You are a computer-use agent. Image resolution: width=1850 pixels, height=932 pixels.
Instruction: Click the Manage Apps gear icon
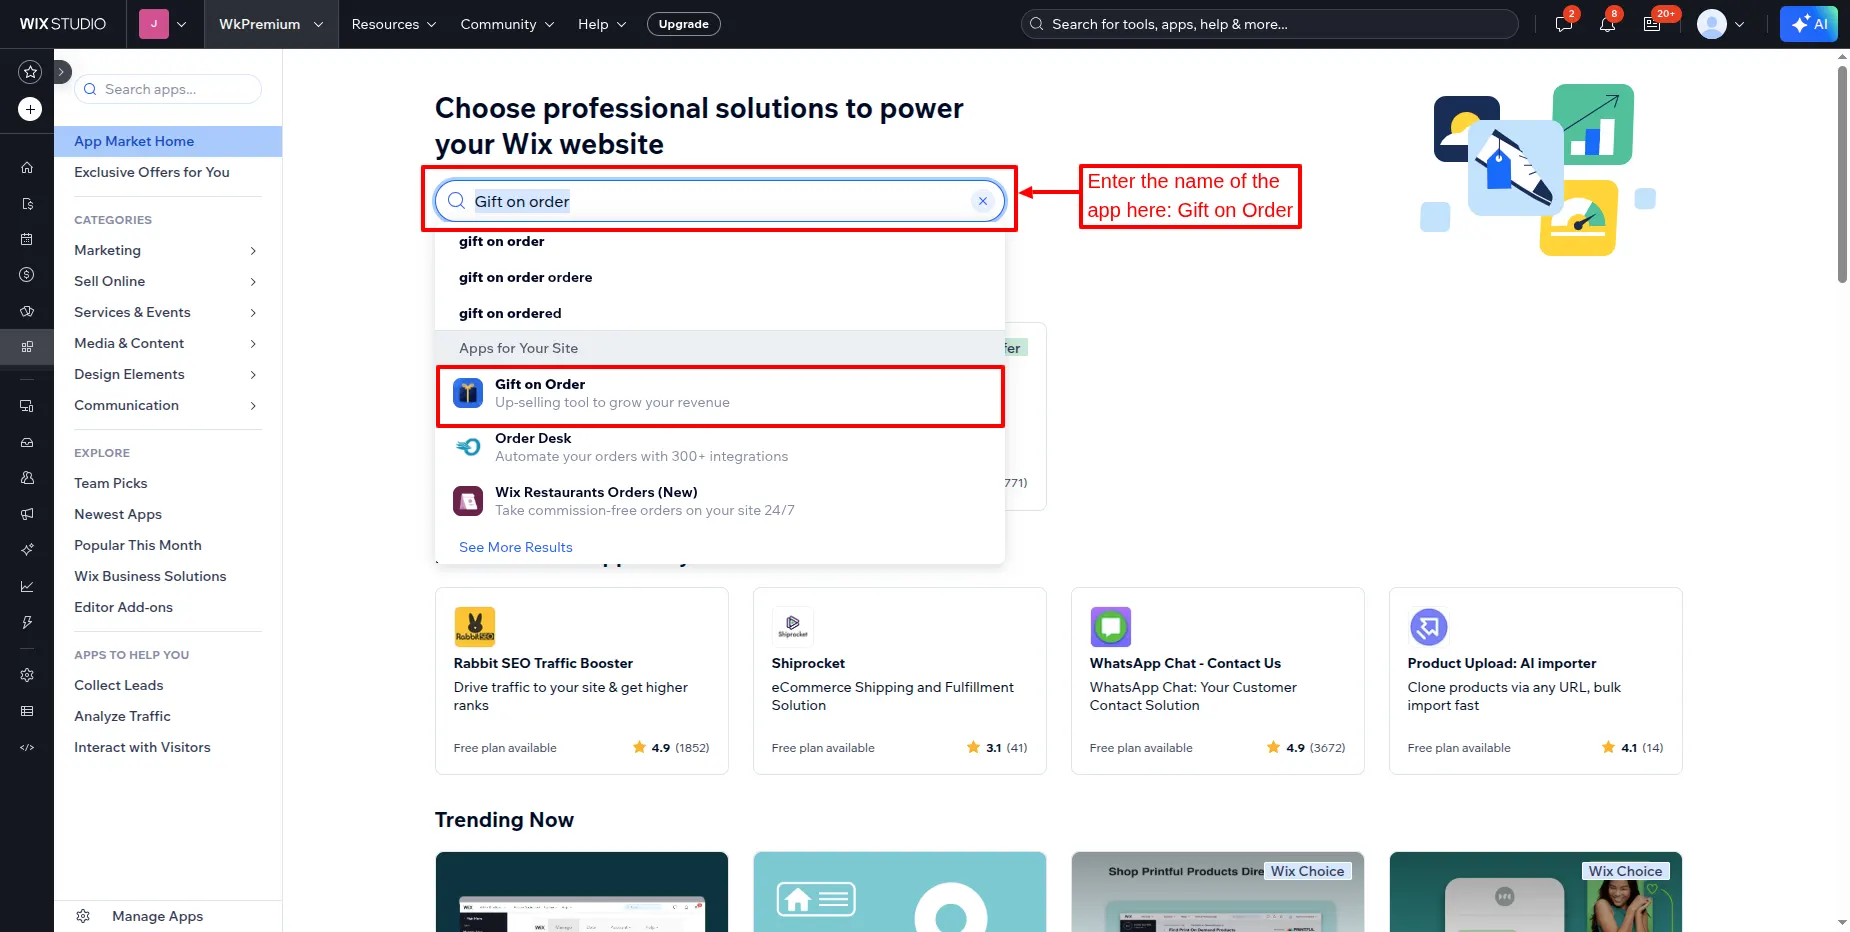tap(83, 916)
